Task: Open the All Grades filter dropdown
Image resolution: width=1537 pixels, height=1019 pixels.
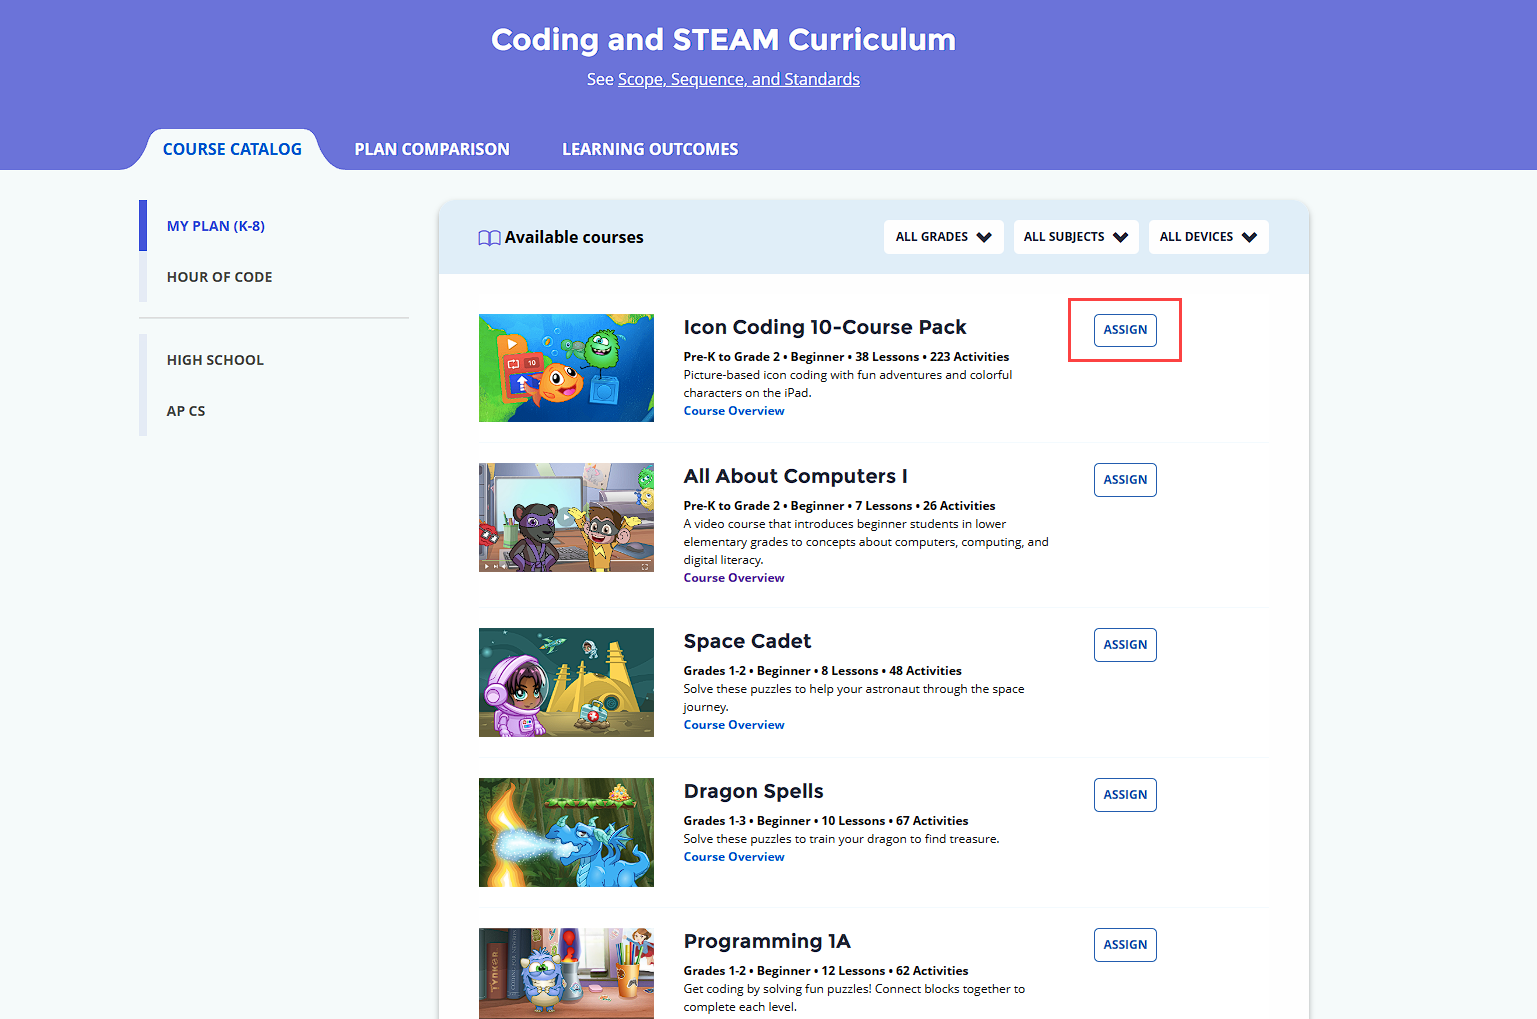Action: (943, 237)
